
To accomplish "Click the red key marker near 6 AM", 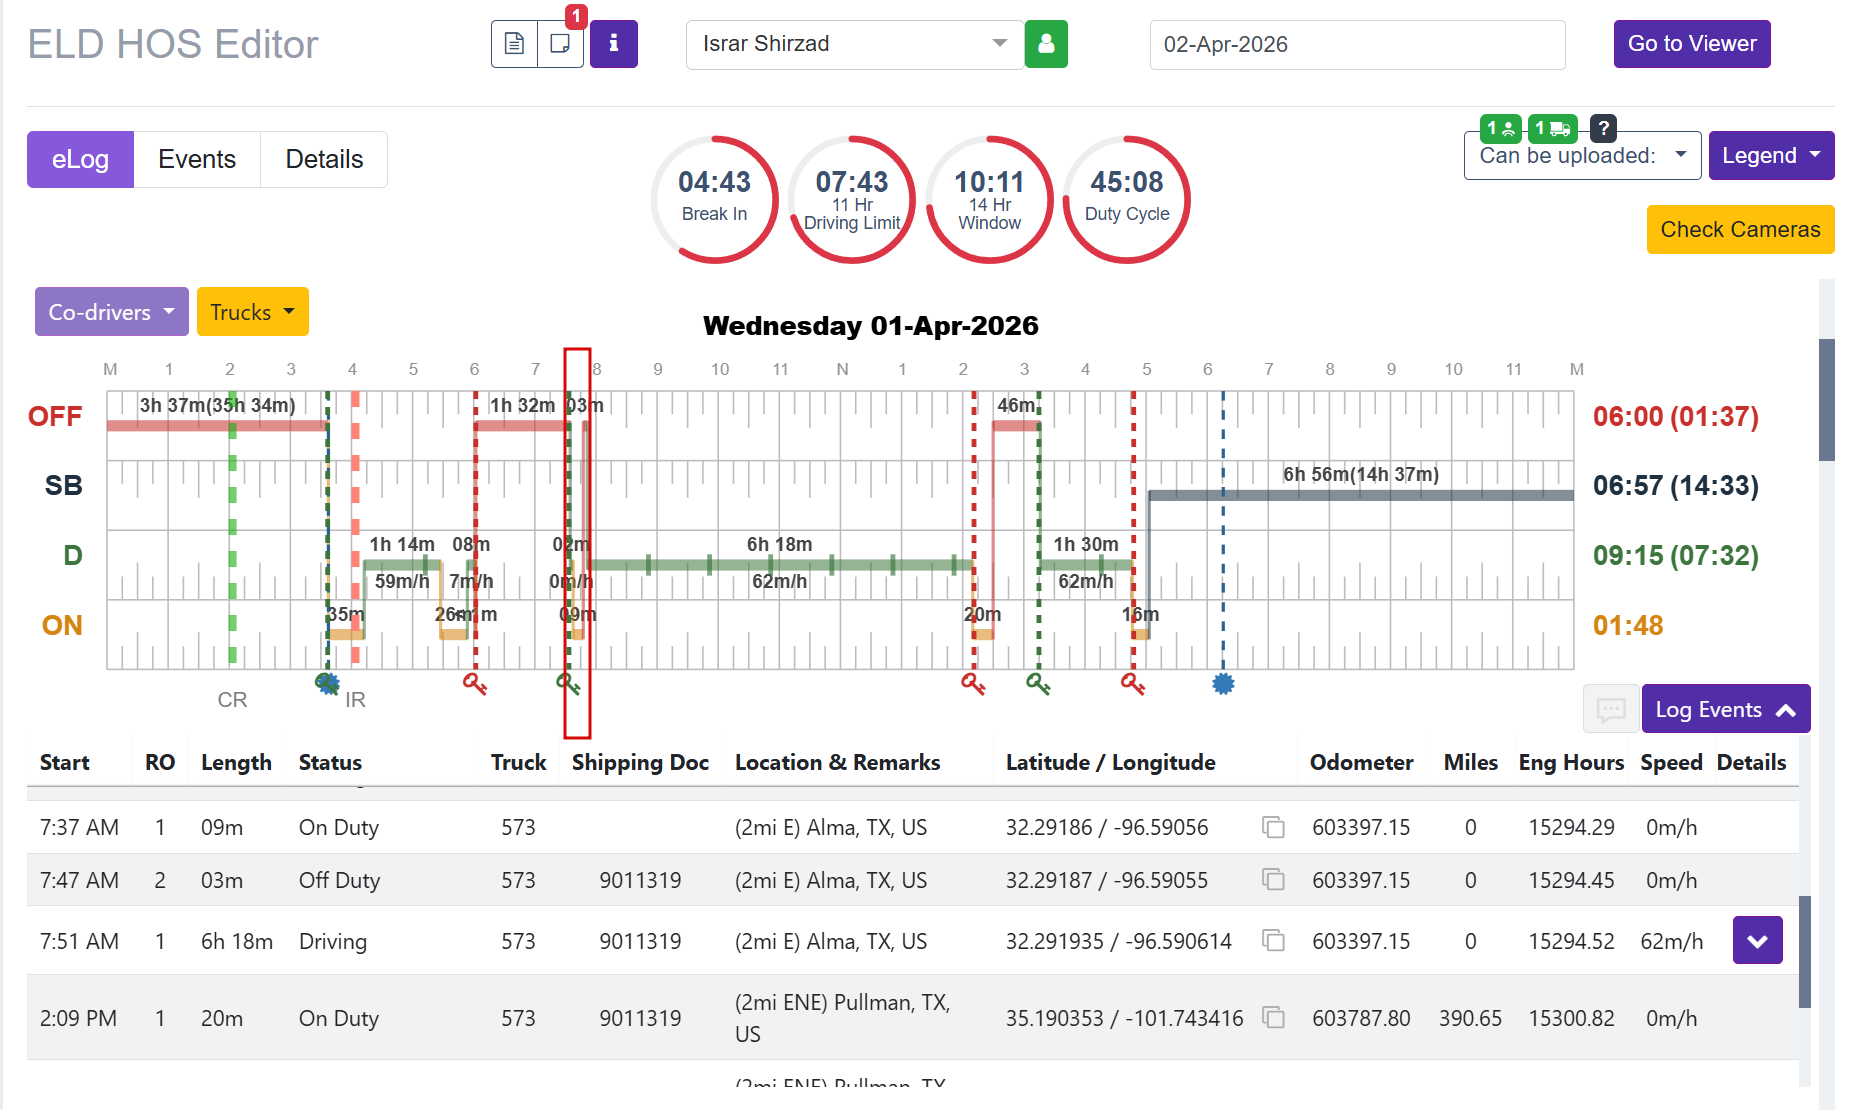I will point(475,684).
